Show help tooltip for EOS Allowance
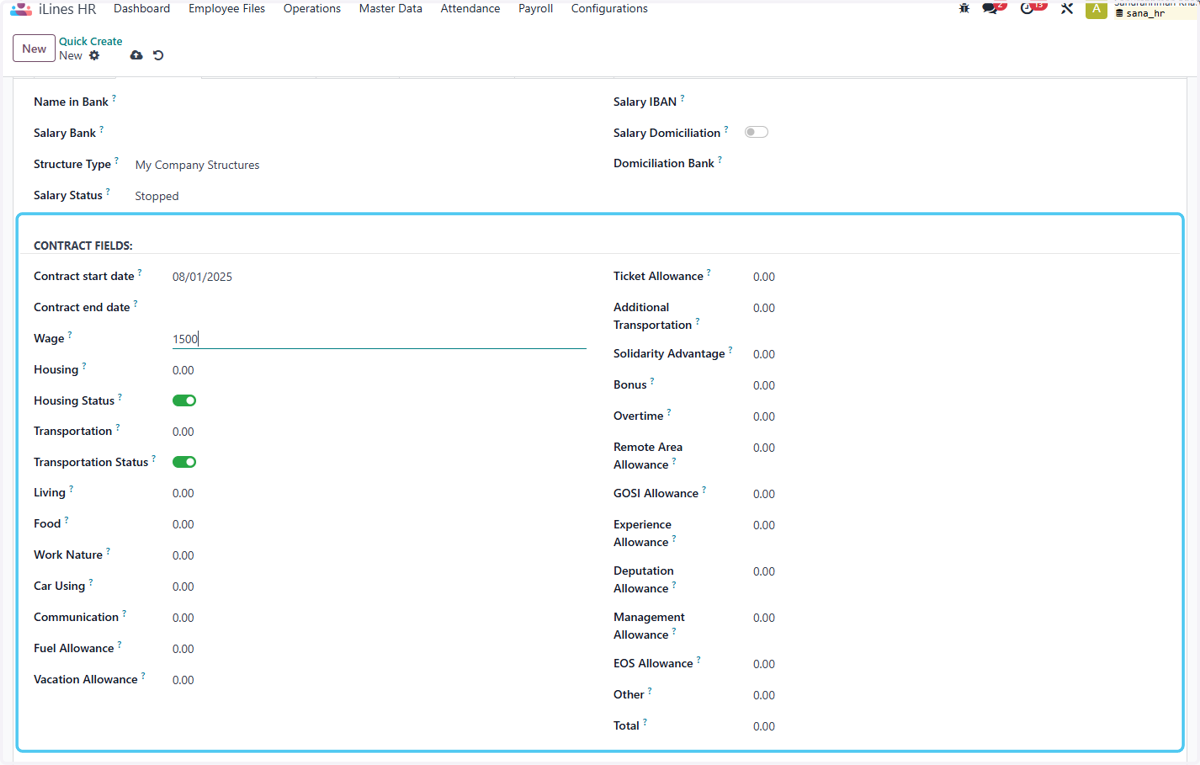Image resolution: width=1200 pixels, height=765 pixels. click(x=698, y=659)
